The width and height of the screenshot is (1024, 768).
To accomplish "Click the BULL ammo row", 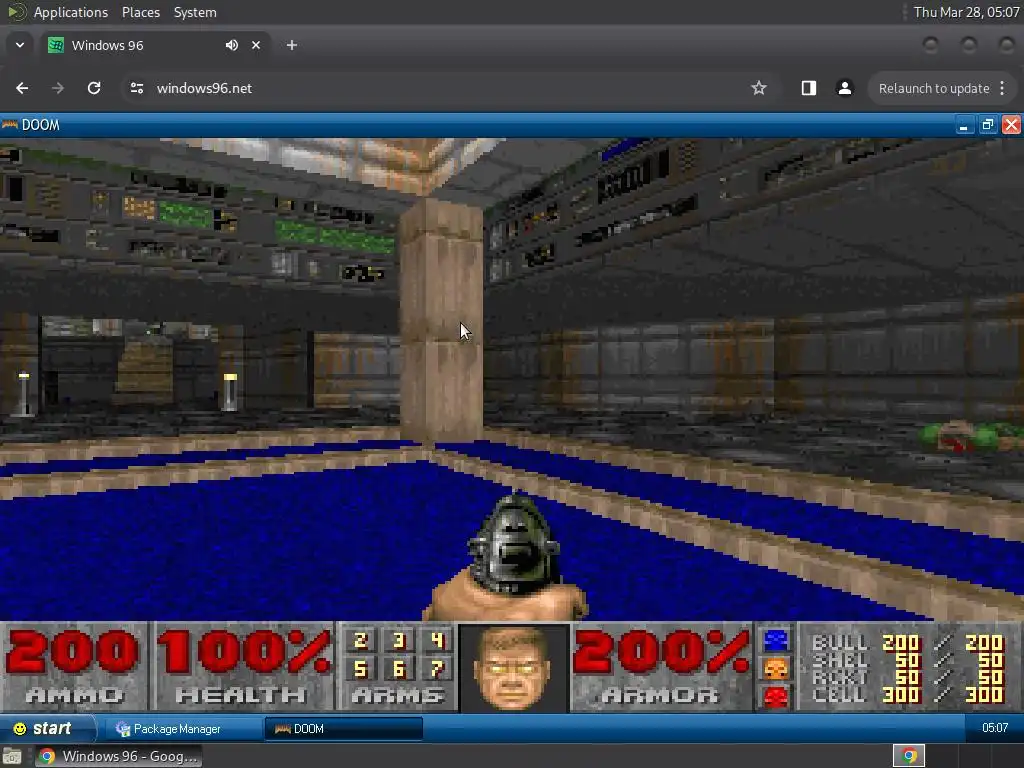I will (908, 643).
